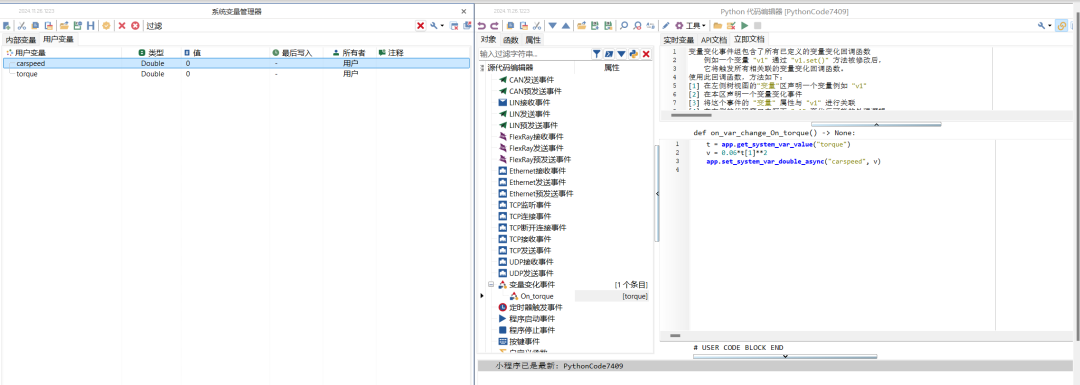Select 按键事件 in the tree

coord(524,342)
